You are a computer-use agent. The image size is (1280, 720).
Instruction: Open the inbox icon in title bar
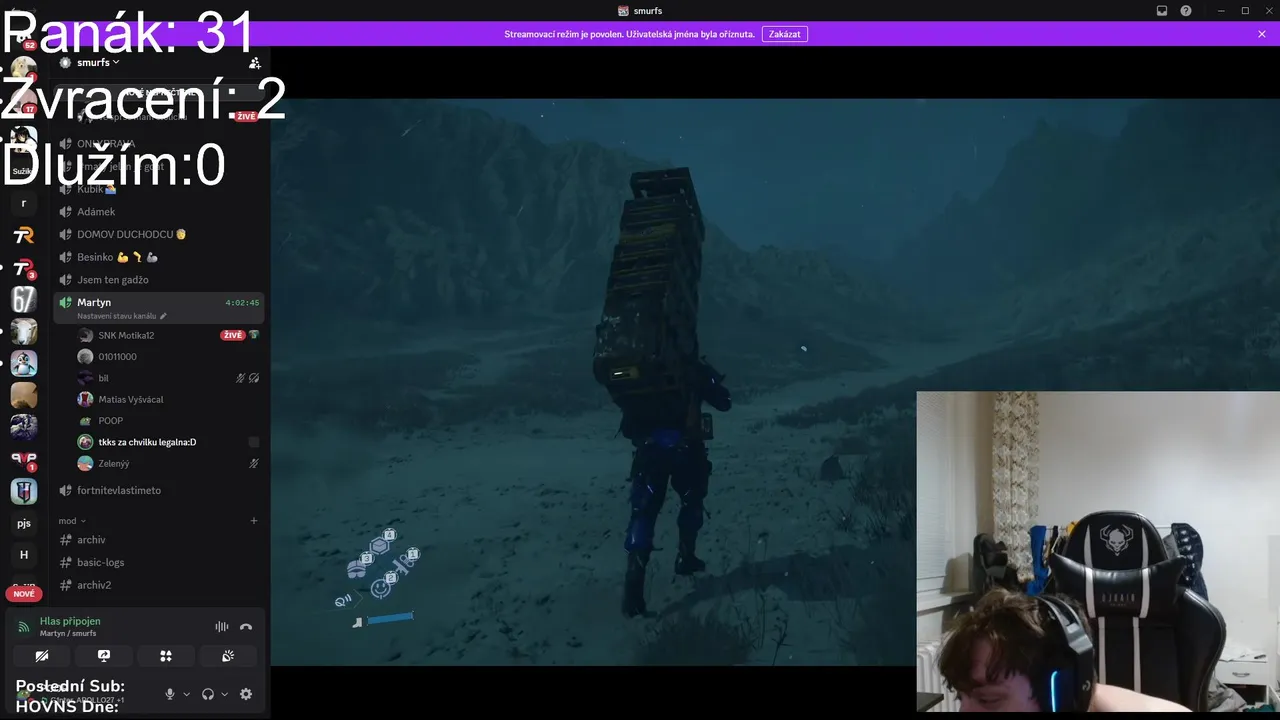pos(1162,11)
